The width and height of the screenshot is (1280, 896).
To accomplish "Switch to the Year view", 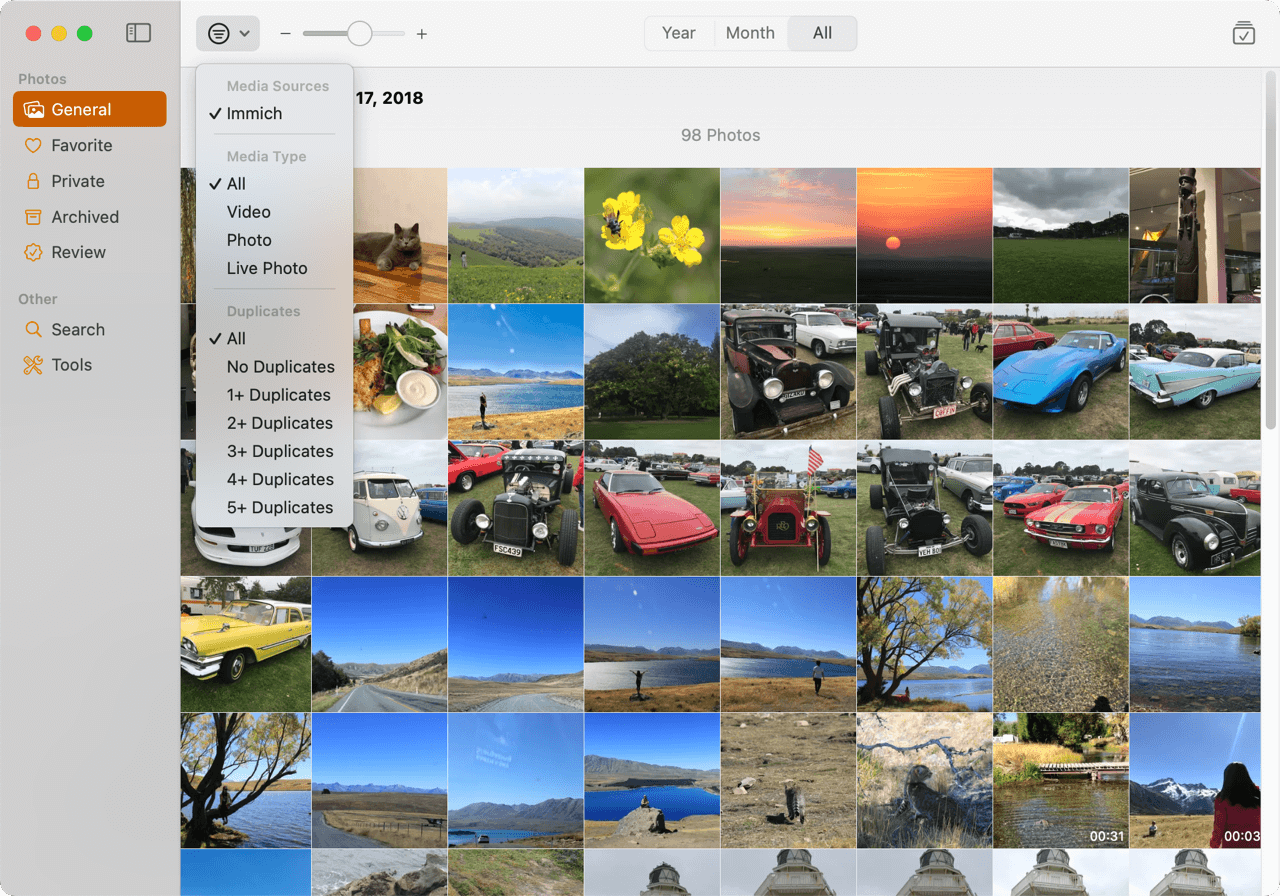I will point(679,32).
